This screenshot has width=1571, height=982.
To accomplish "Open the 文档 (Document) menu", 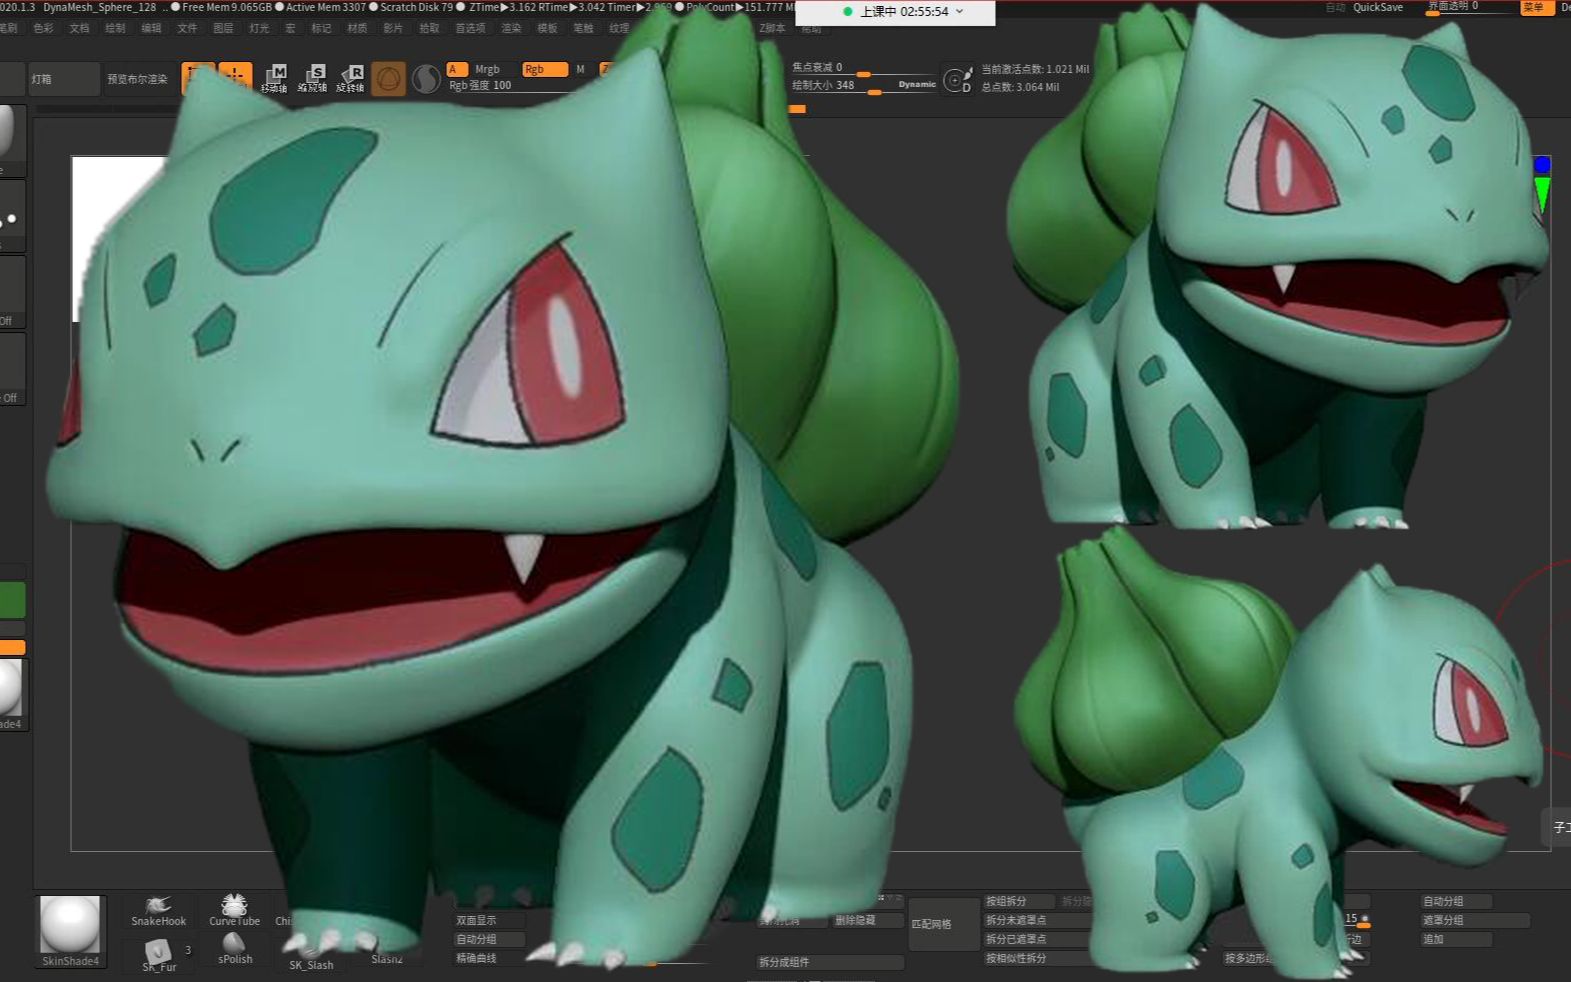I will coord(79,29).
